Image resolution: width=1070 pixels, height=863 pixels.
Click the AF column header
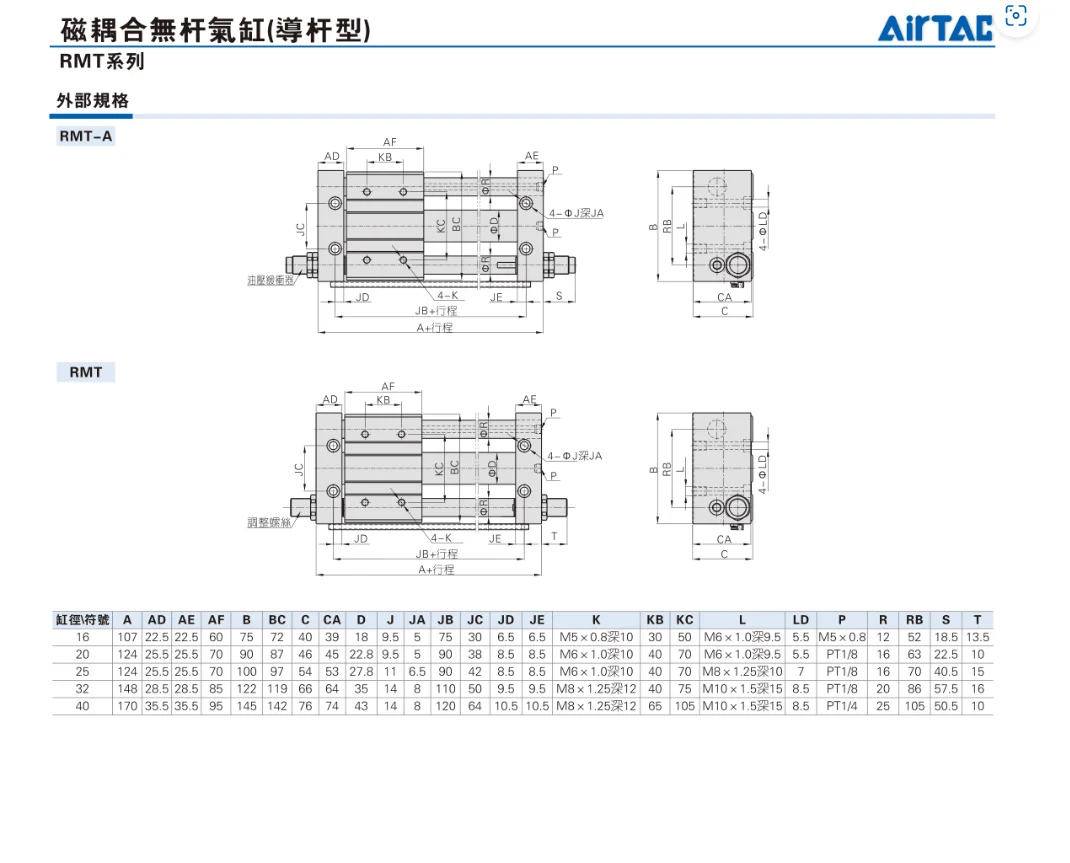[216, 620]
